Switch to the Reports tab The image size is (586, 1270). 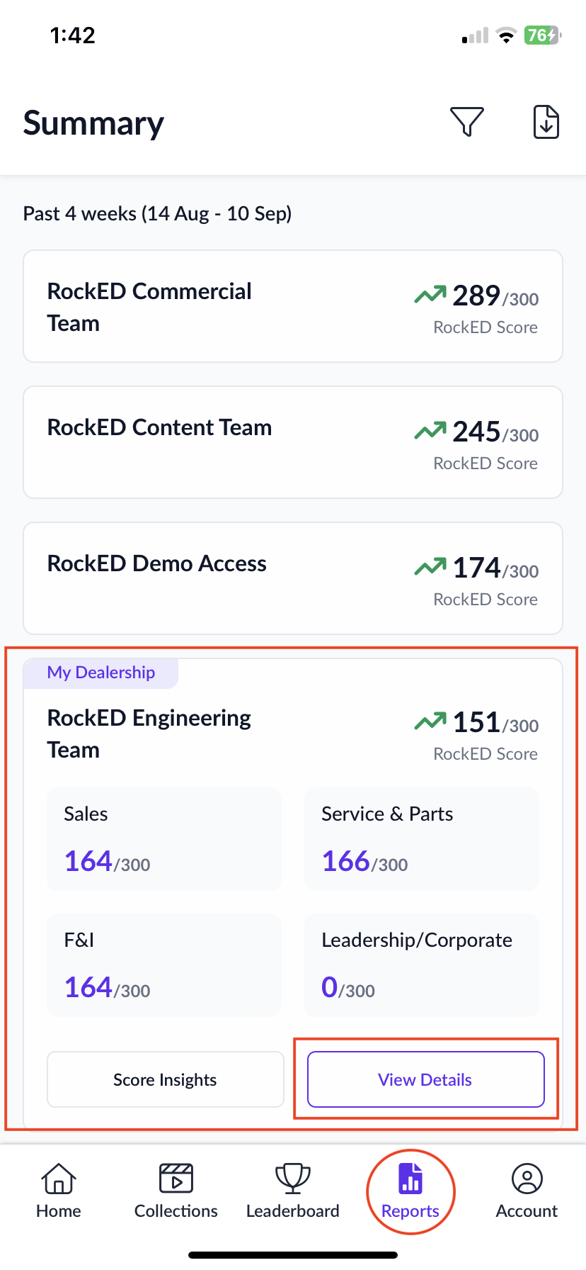[x=410, y=1190]
